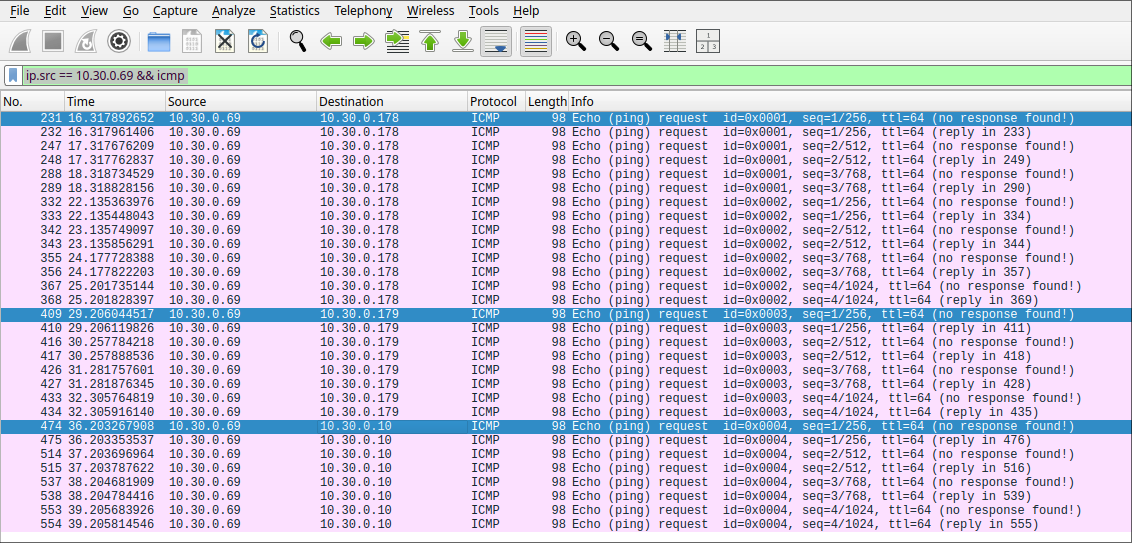The width and height of the screenshot is (1132, 543).
Task: Open the Wireless menu
Action: [x=430, y=11]
